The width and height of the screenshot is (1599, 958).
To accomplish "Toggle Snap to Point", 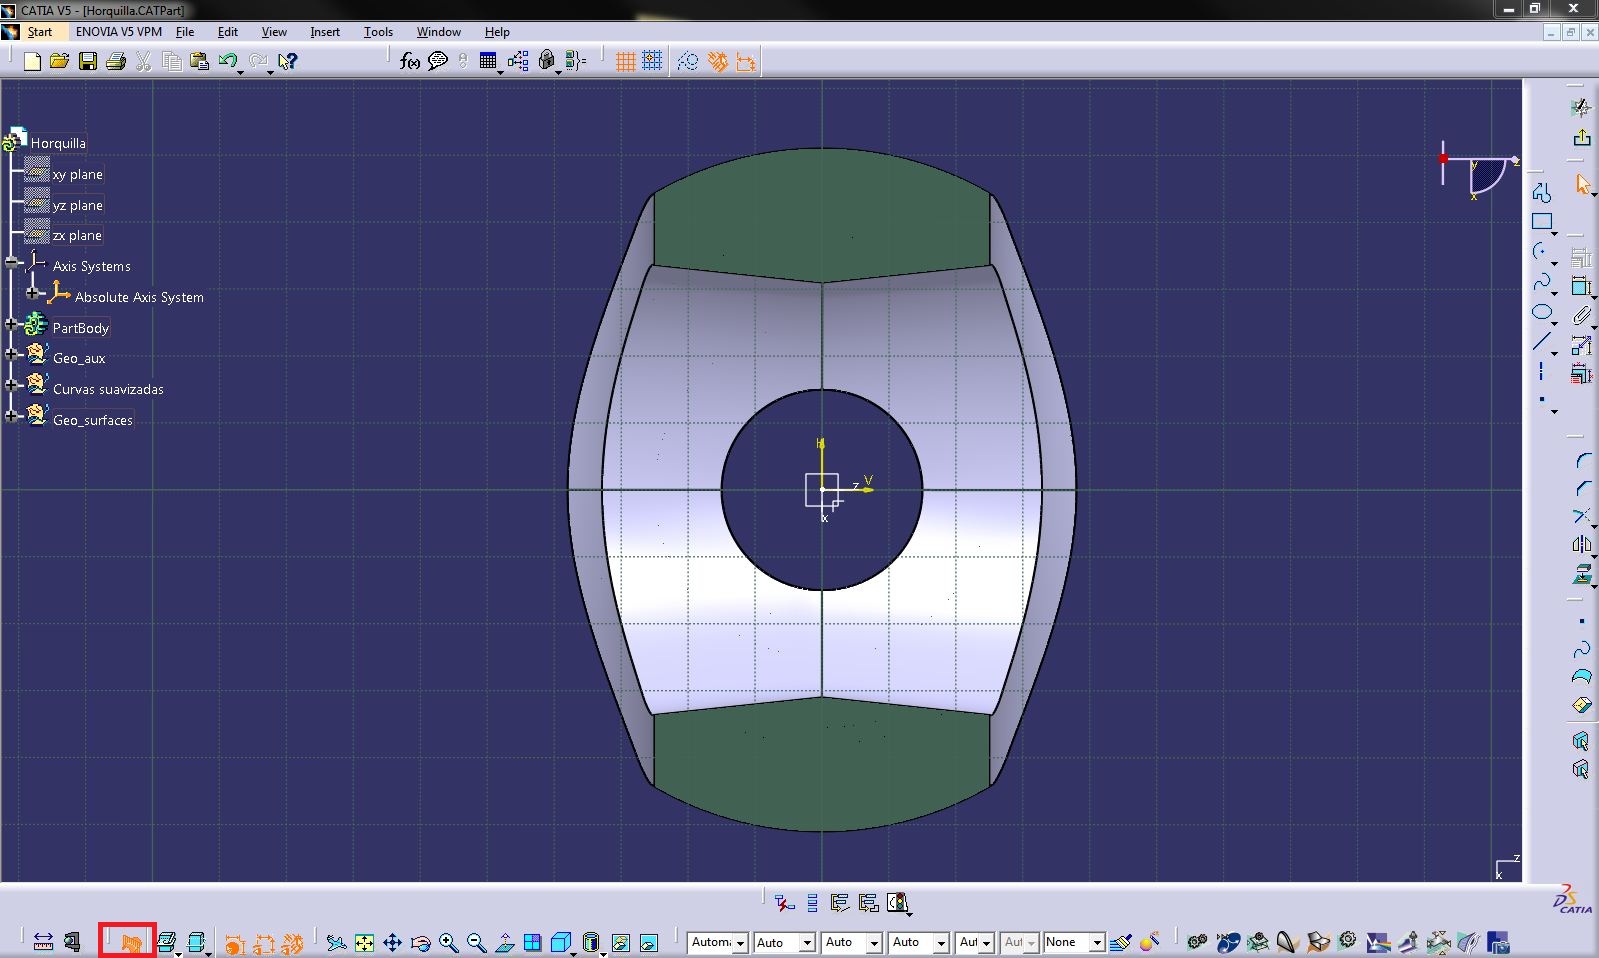I will [652, 62].
